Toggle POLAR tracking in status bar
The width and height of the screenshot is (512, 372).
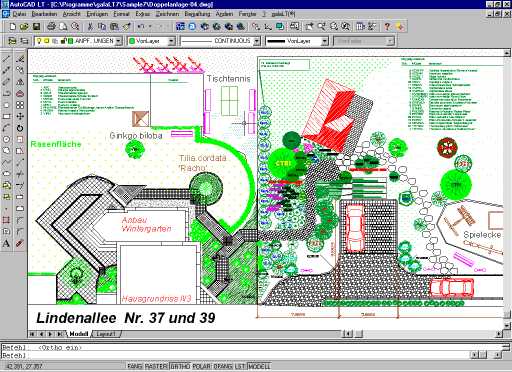tap(202, 366)
